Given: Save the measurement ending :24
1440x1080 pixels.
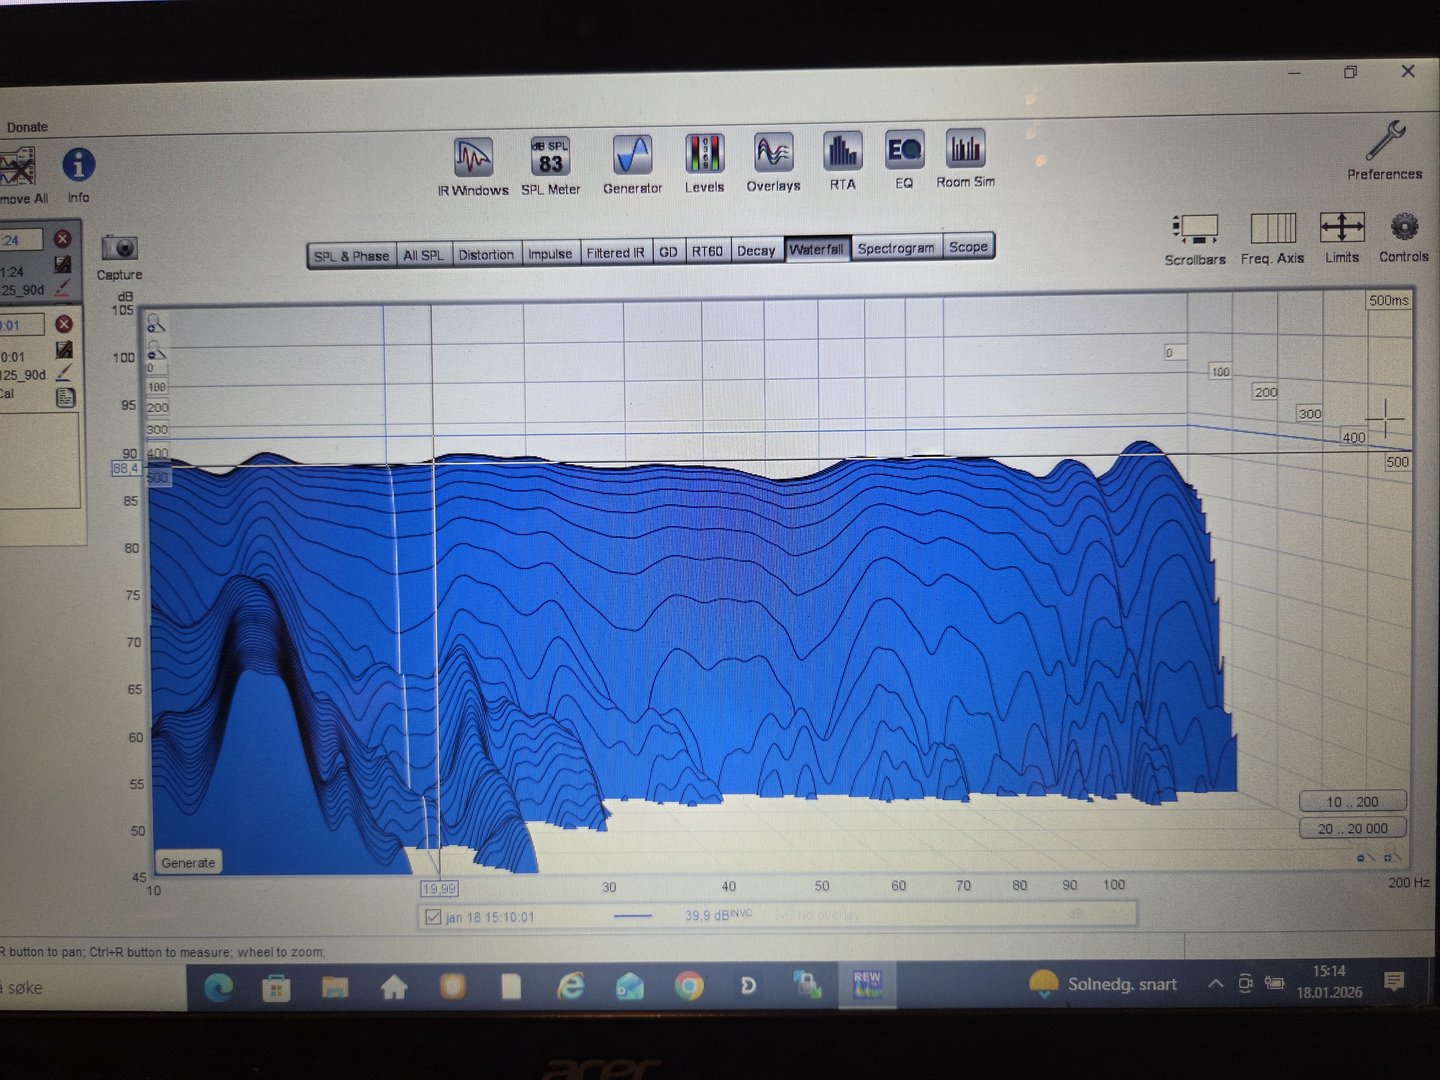Looking at the screenshot, I should (x=62, y=264).
